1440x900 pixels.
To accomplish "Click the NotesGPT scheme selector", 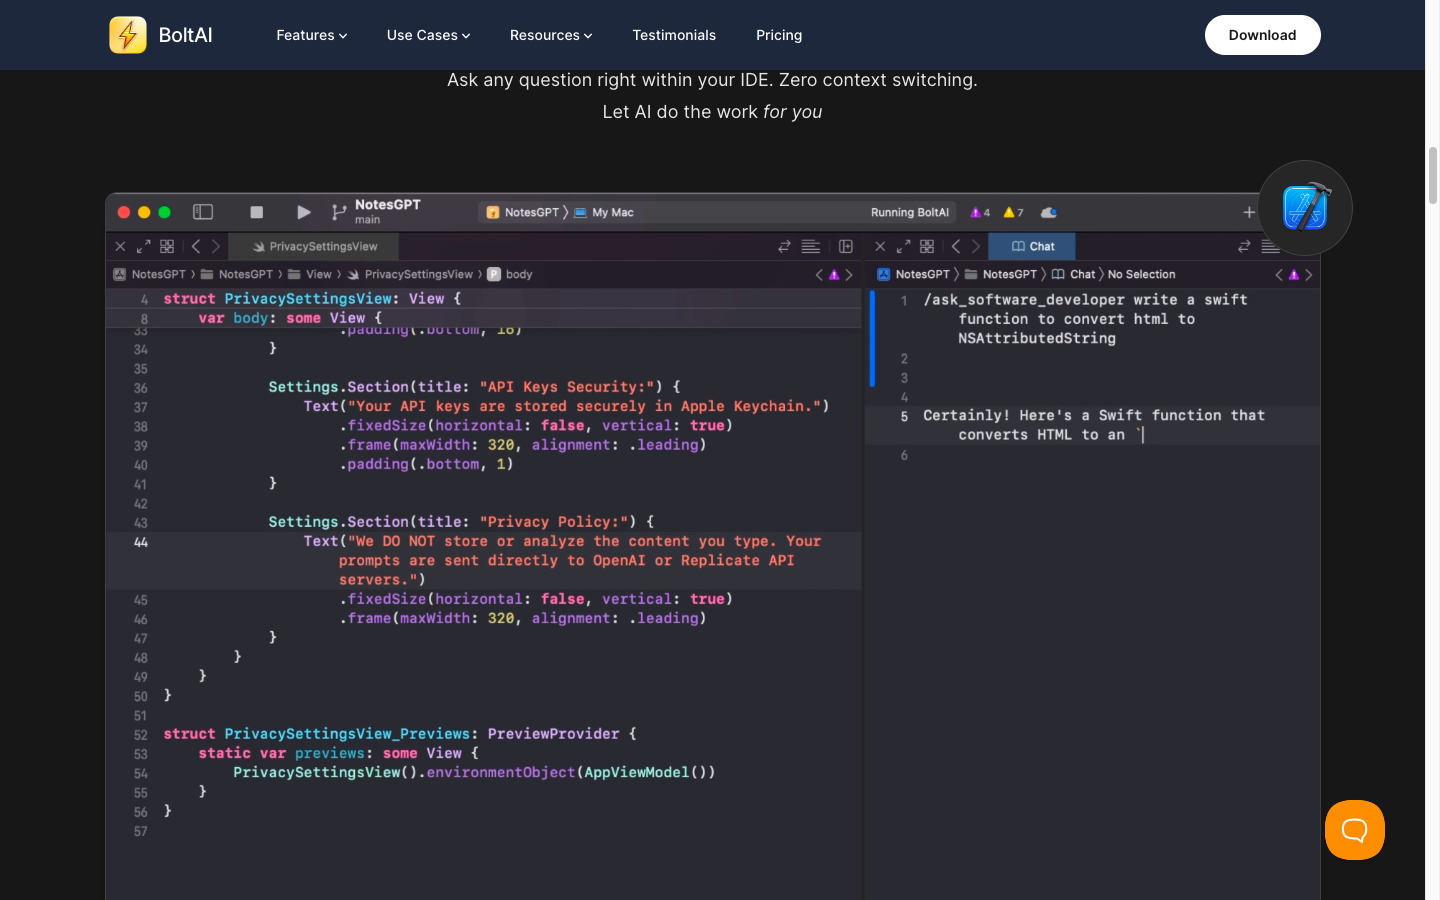I will point(521,212).
